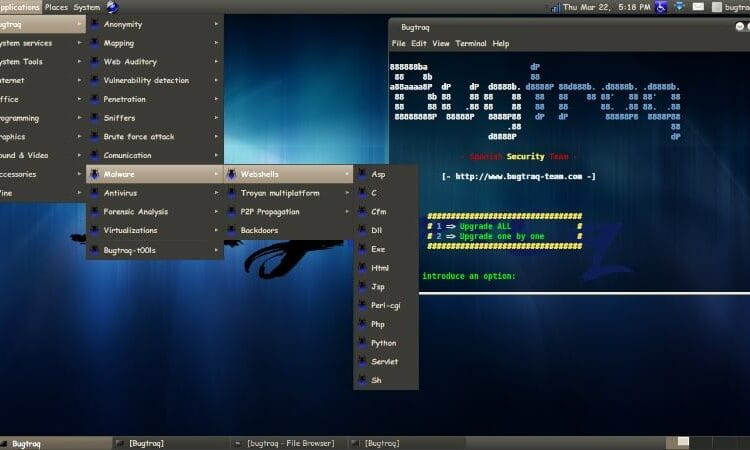
Task: Choose the Servlet webshell entry
Action: (386, 362)
